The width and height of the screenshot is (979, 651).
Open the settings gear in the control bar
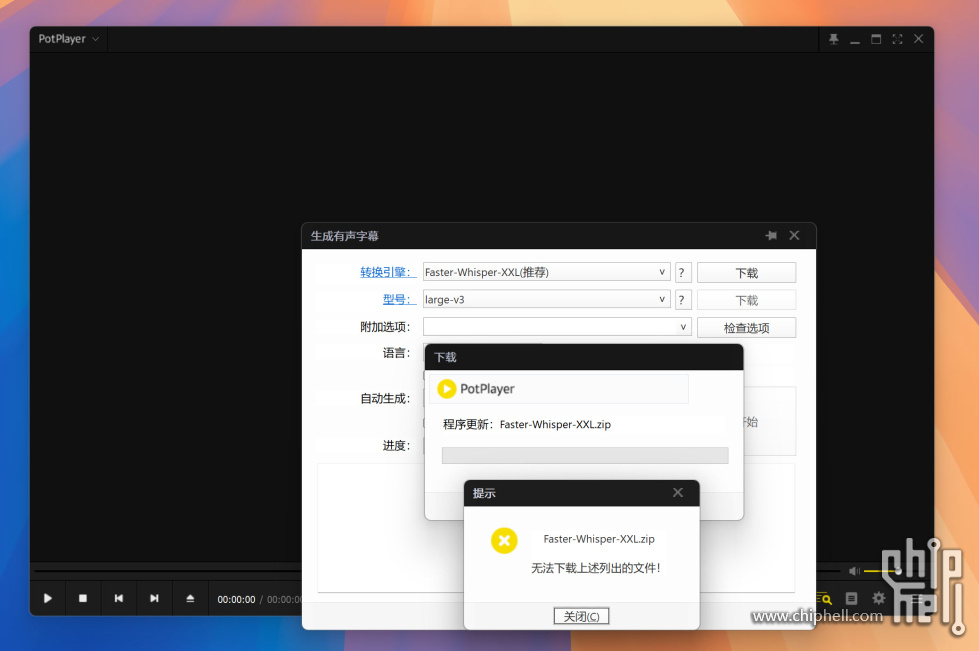point(878,598)
